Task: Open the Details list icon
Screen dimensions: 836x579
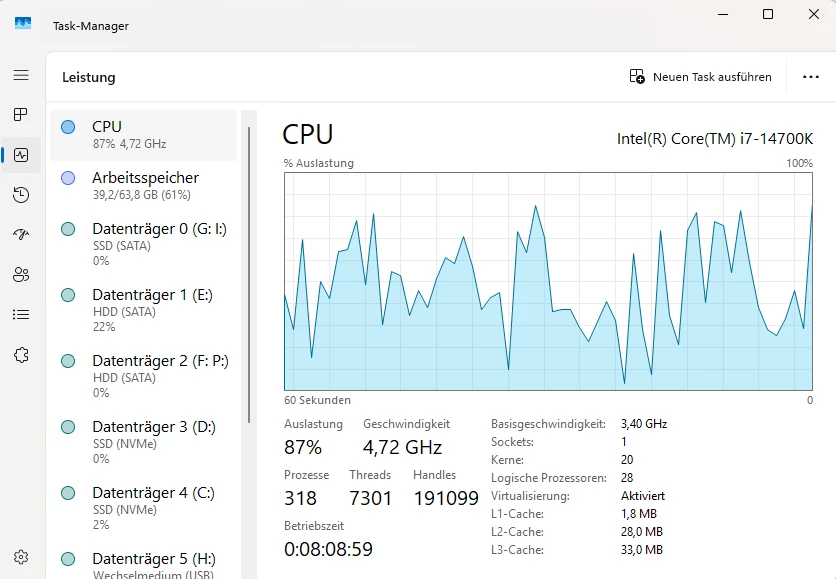Action: 21,315
